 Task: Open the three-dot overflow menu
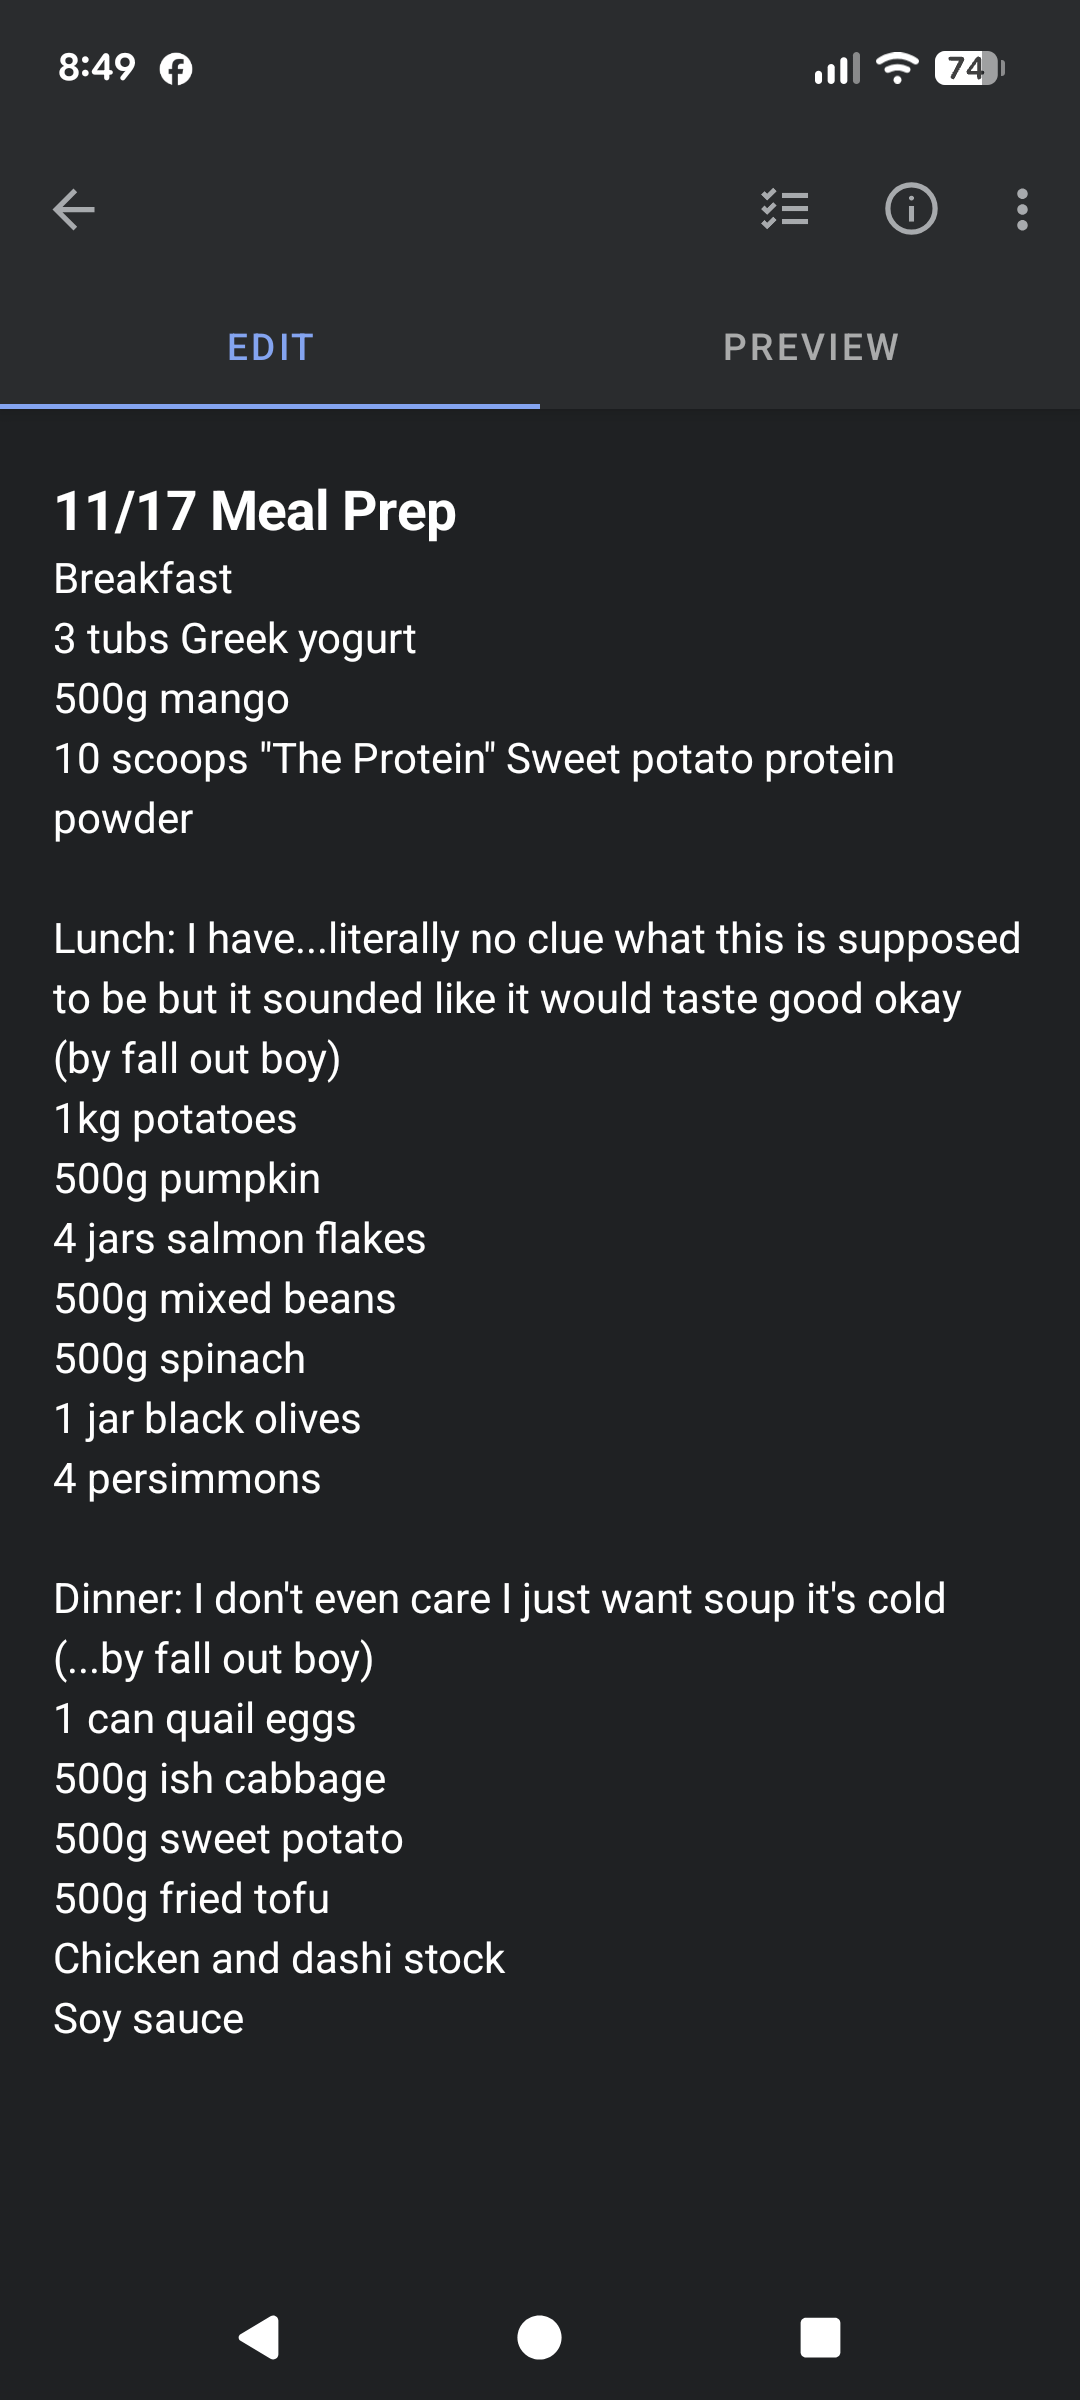(x=1021, y=210)
